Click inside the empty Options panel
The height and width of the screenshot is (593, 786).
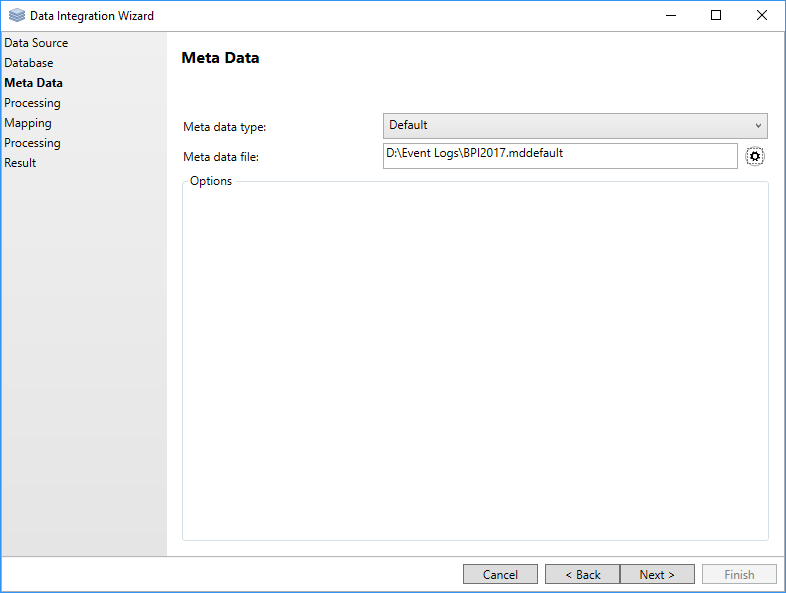pos(475,360)
